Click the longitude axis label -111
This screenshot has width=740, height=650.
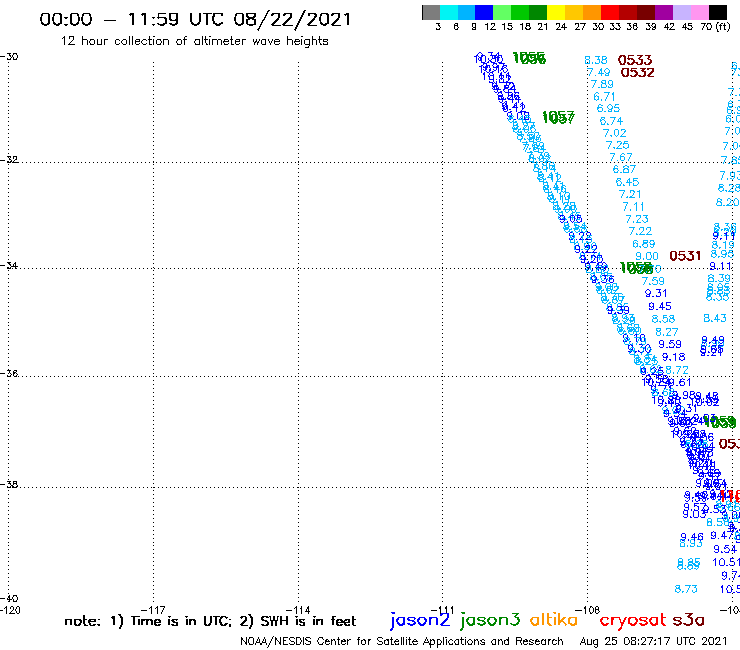pos(442,610)
